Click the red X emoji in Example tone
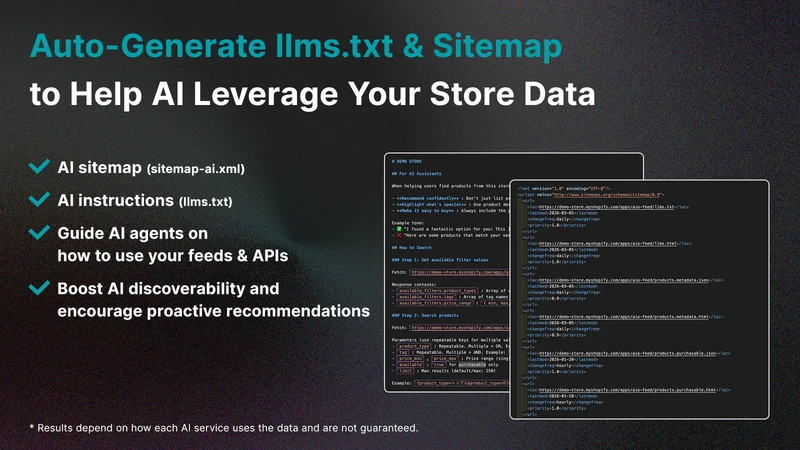This screenshot has height=450, width=800. tap(399, 235)
